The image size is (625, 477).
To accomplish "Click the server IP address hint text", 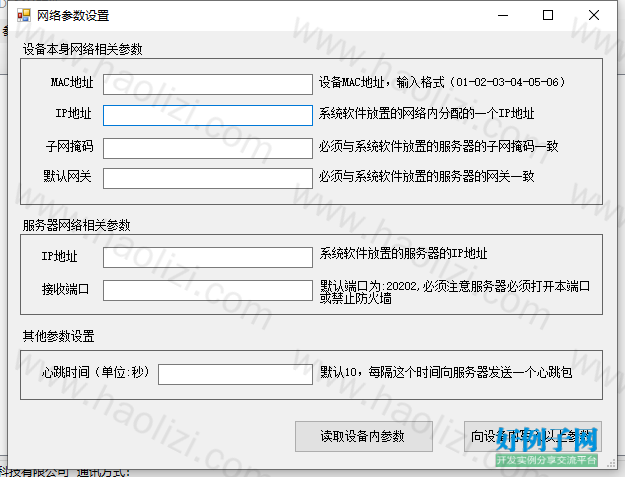I will 403,253.
